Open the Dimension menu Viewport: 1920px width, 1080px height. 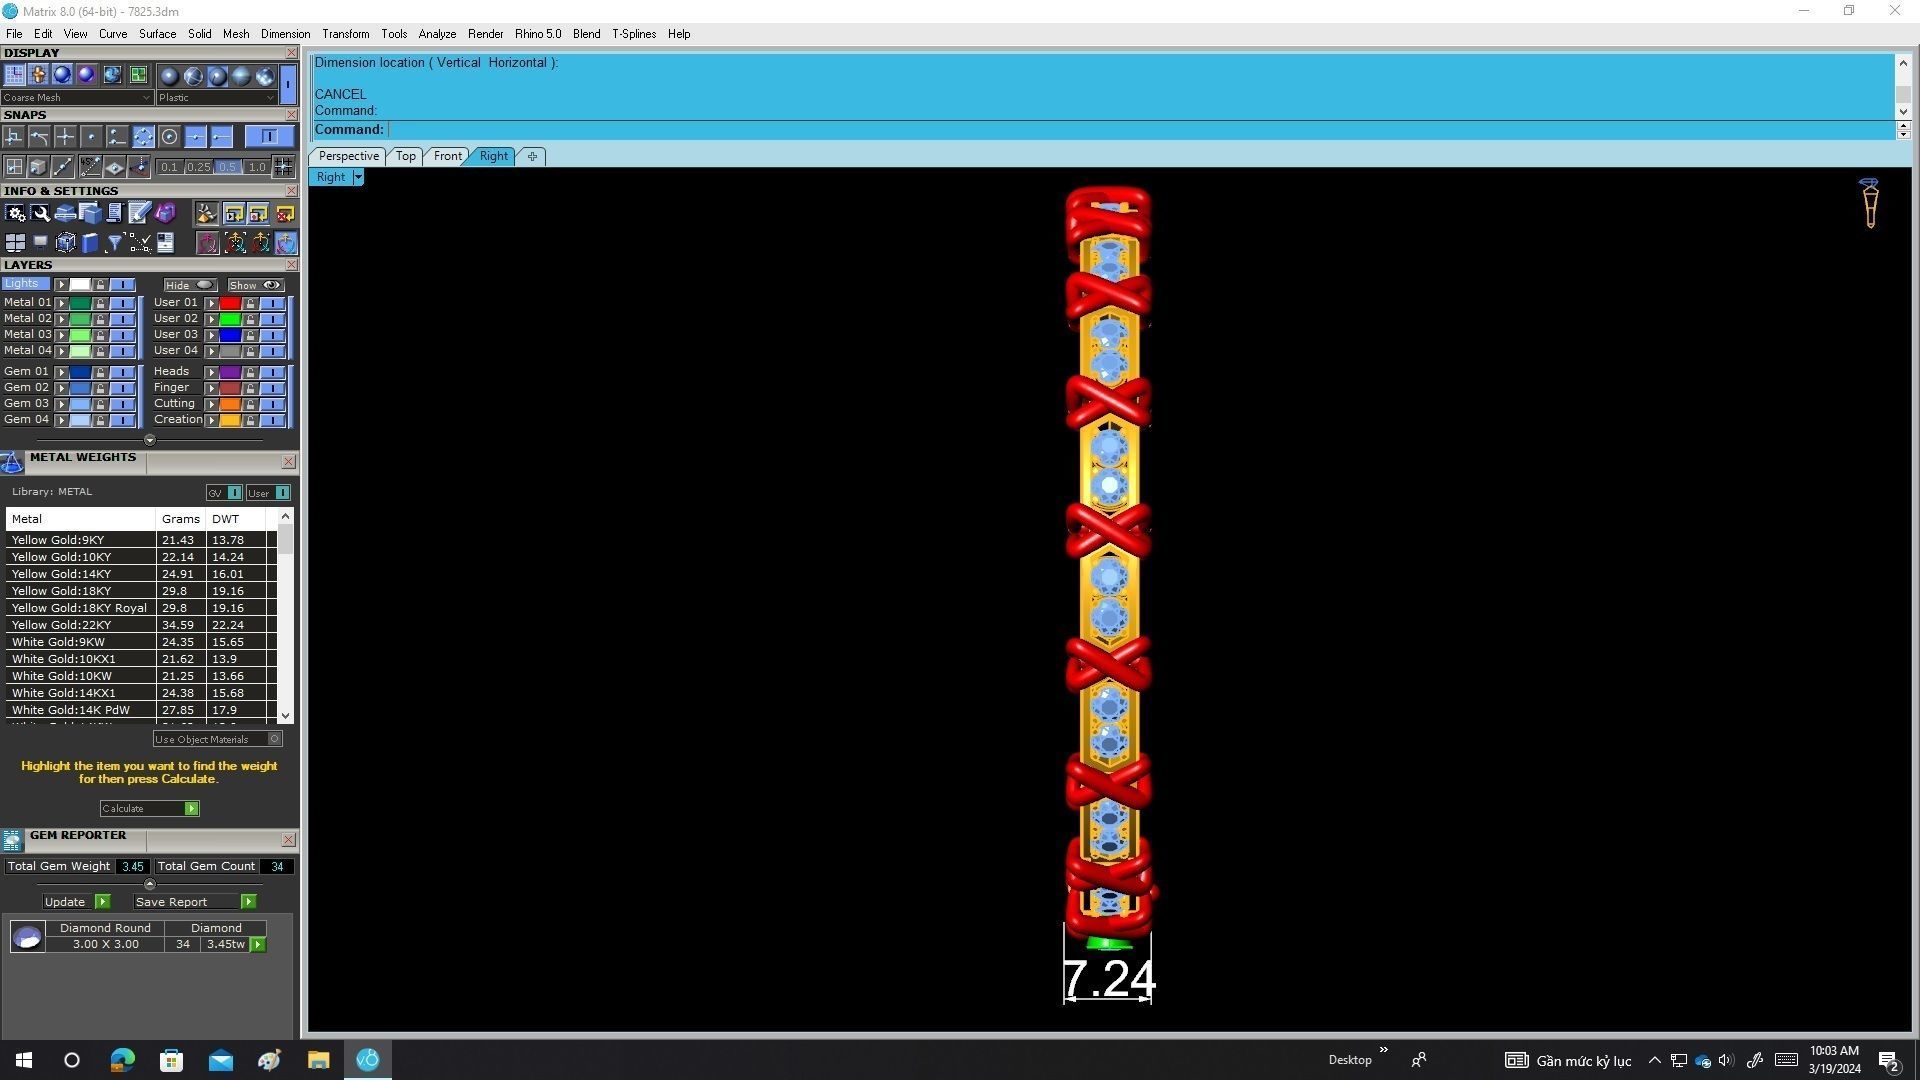click(x=285, y=34)
